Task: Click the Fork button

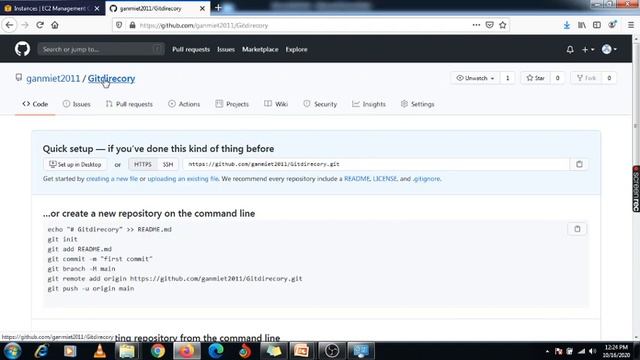Action: [x=586, y=78]
